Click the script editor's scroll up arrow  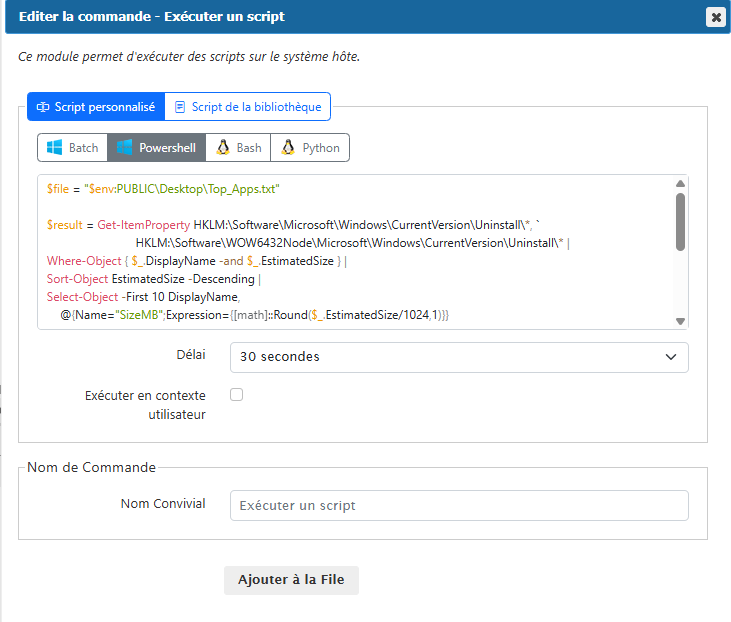click(x=680, y=184)
